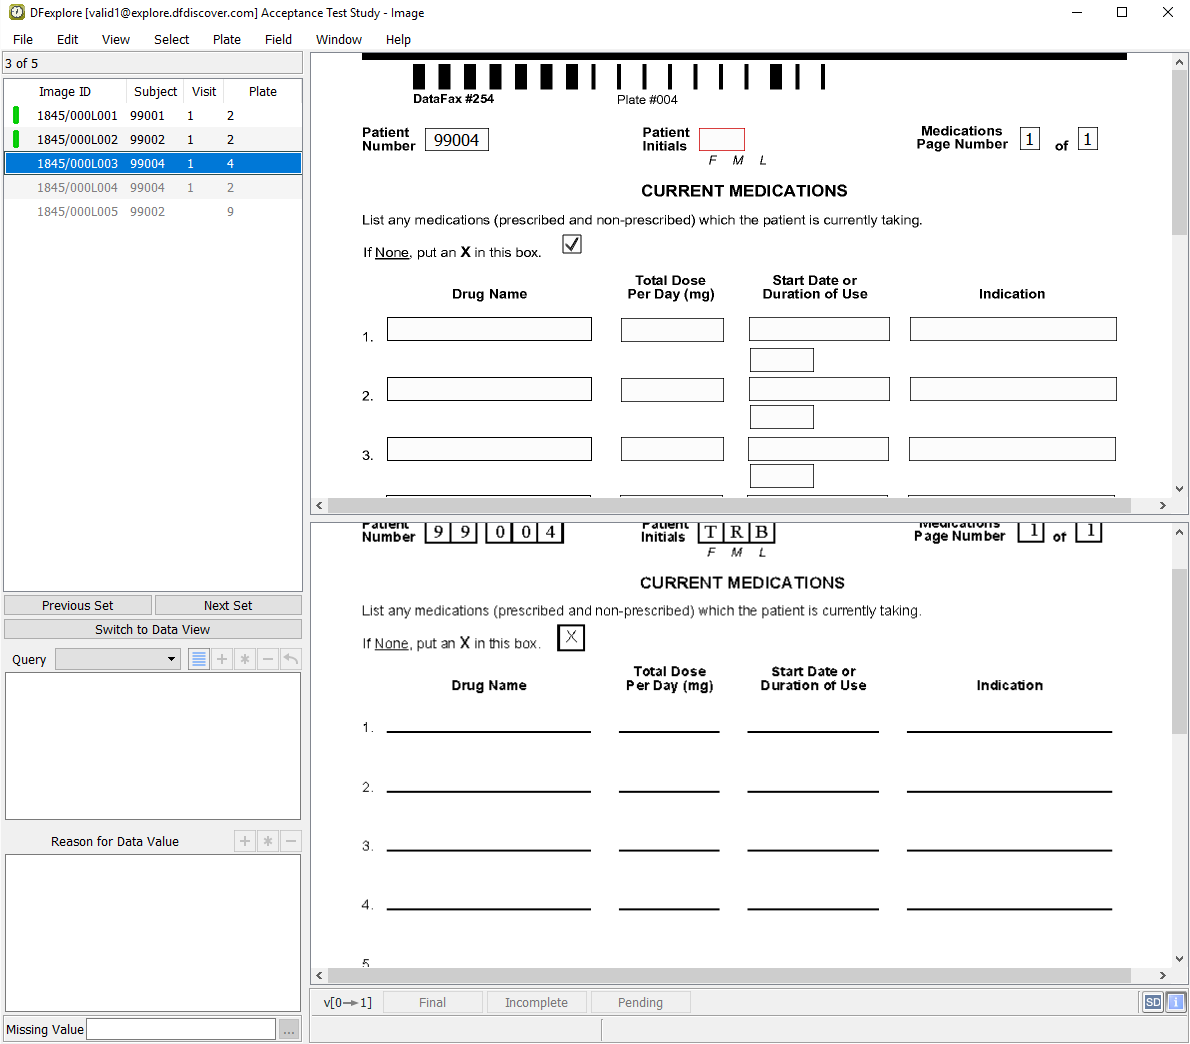The image size is (1190, 1044).
Task: Sort by the Image ID column header
Action: tap(65, 91)
